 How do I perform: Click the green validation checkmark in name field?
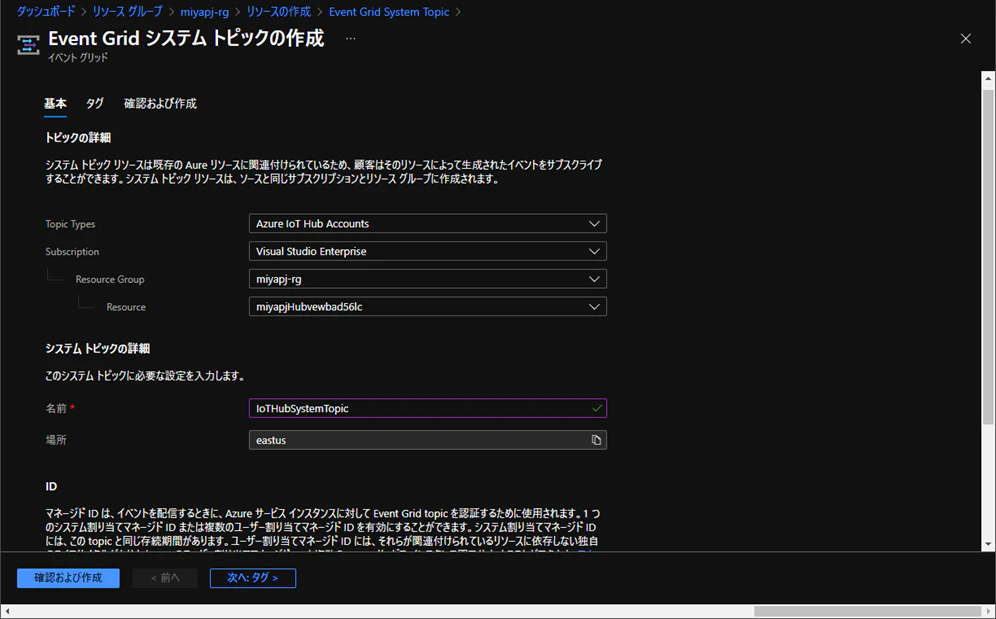pyautogui.click(x=596, y=408)
